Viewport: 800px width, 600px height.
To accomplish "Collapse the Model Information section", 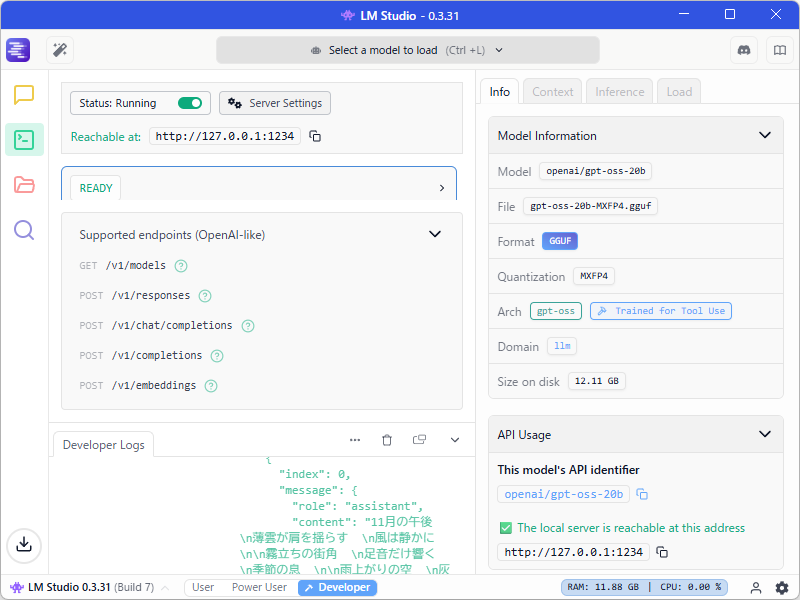I will (765, 135).
